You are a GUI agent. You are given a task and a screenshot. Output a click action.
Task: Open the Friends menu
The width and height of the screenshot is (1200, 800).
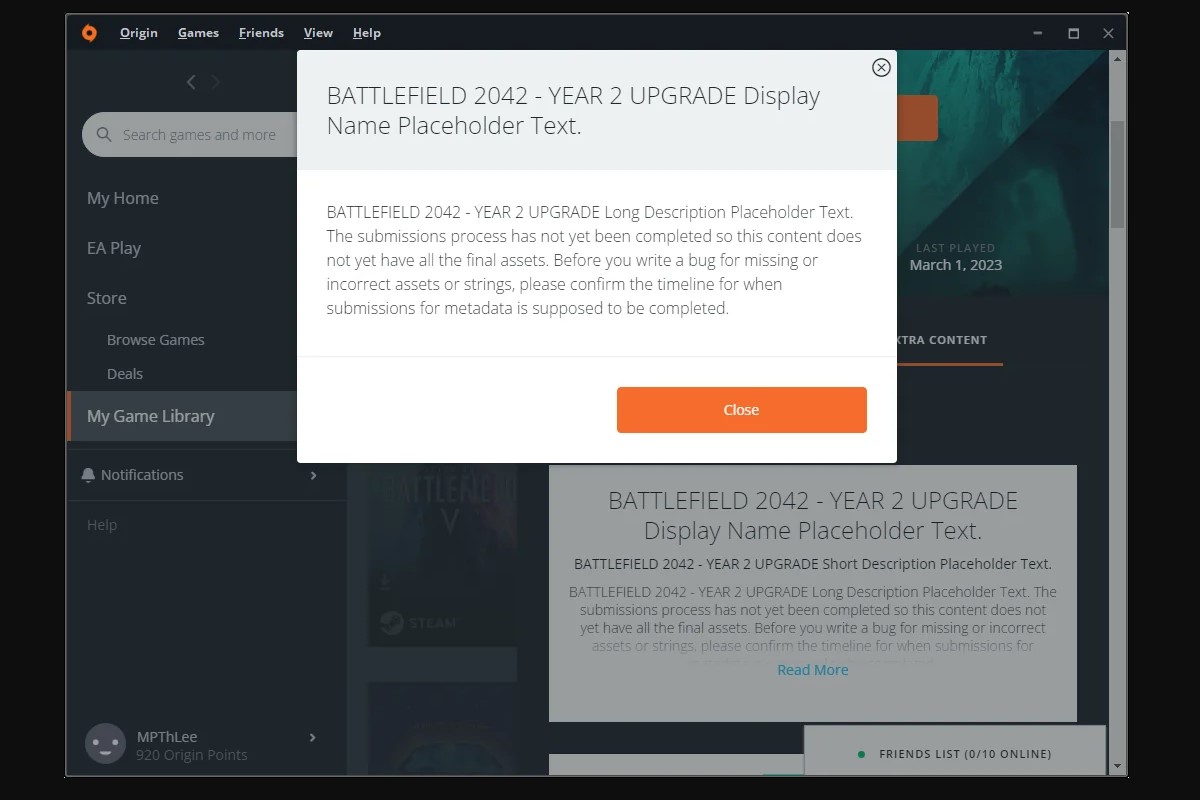point(261,33)
